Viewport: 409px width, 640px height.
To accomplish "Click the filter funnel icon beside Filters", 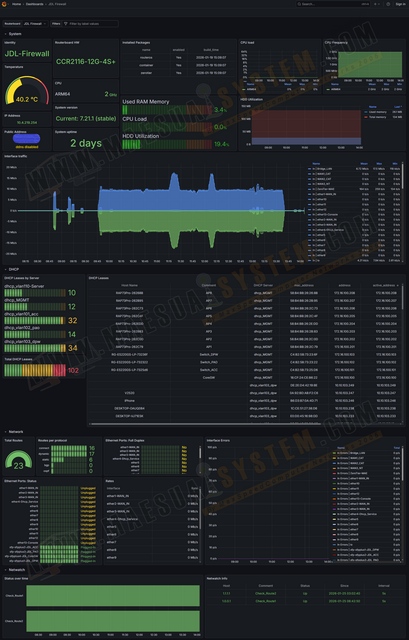I will [x=66, y=24].
